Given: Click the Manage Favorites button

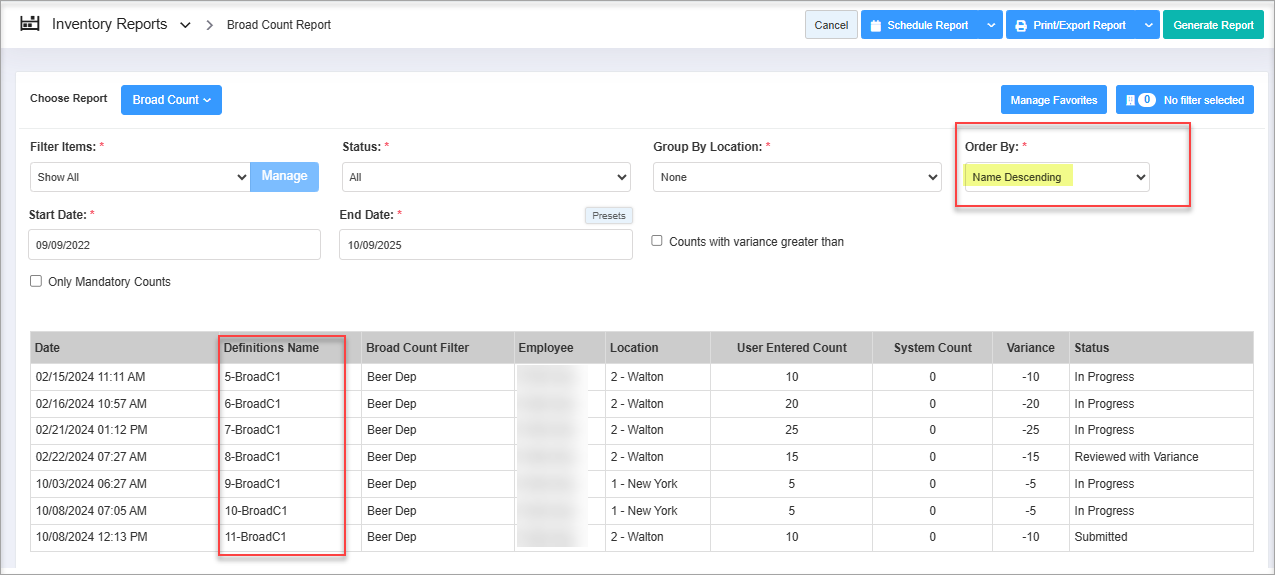Looking at the screenshot, I should (x=1054, y=100).
